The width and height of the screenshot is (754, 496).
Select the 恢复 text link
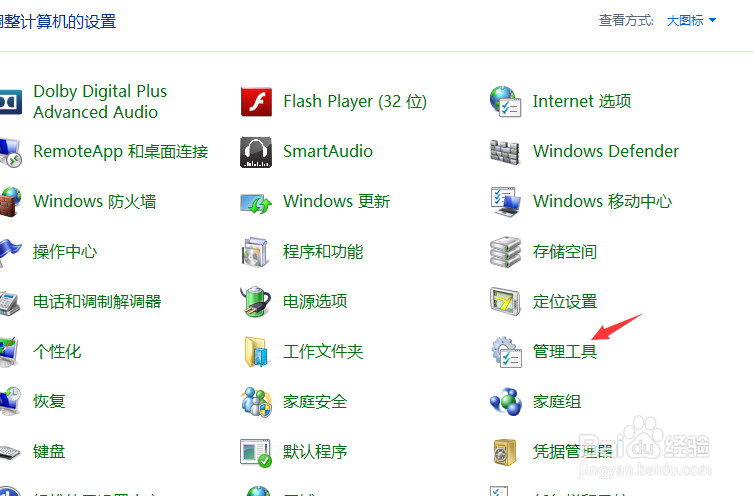(49, 402)
